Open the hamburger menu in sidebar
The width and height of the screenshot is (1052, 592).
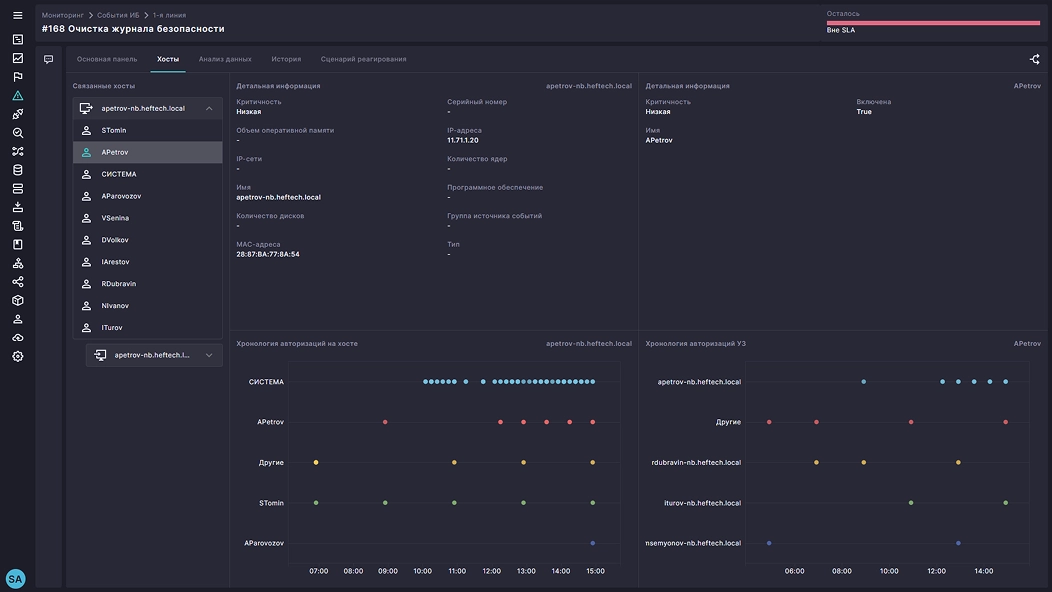tap(17, 16)
